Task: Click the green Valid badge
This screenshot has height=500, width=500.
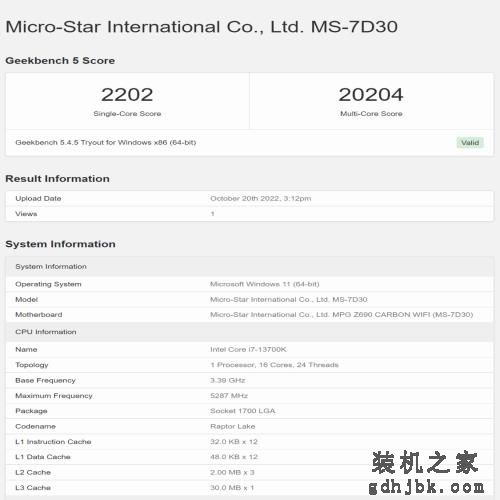Action: click(470, 143)
